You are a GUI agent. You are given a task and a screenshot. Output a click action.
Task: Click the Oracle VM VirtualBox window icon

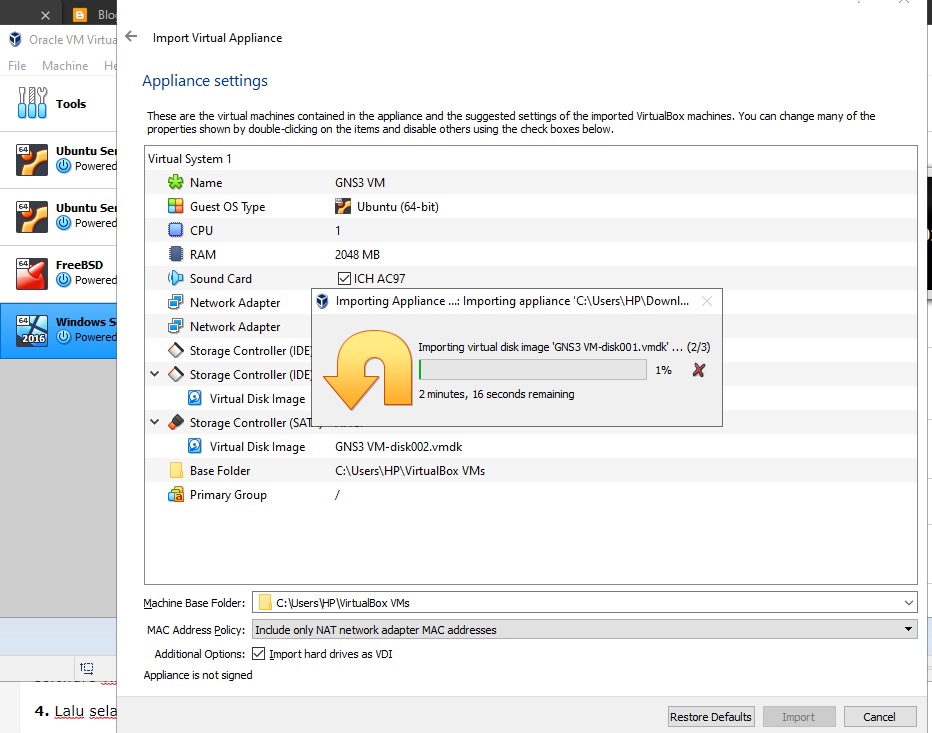click(x=15, y=39)
